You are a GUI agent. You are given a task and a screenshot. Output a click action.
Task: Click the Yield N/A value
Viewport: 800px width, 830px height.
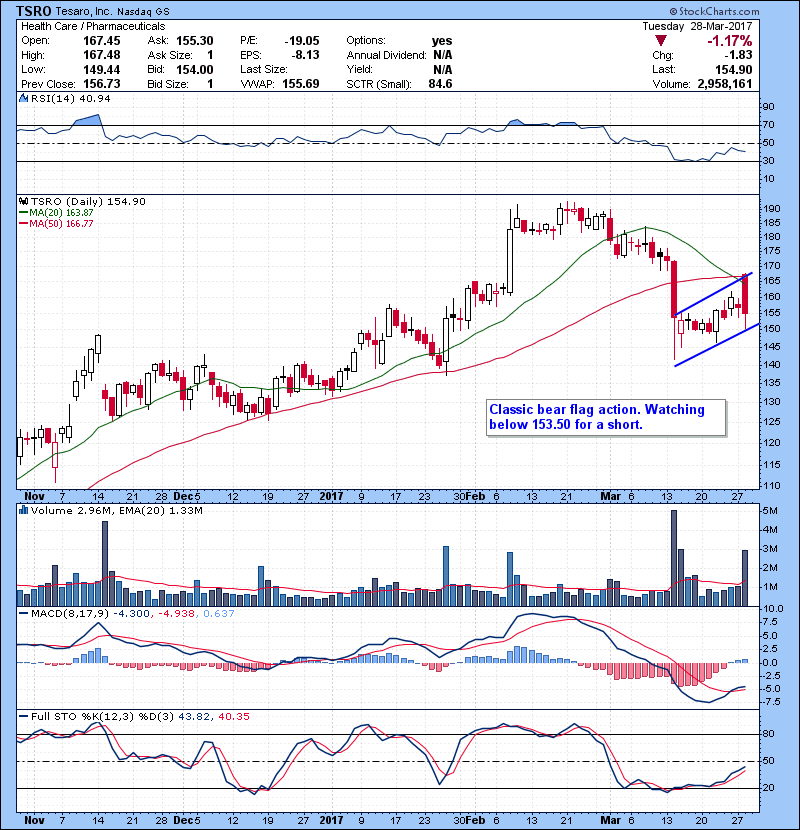click(x=442, y=69)
